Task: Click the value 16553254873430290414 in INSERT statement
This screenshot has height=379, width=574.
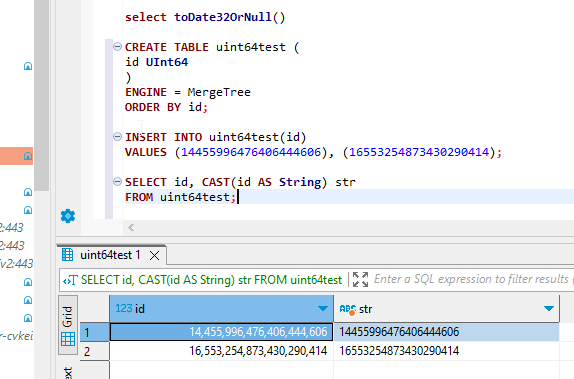Action: pyautogui.click(x=419, y=152)
